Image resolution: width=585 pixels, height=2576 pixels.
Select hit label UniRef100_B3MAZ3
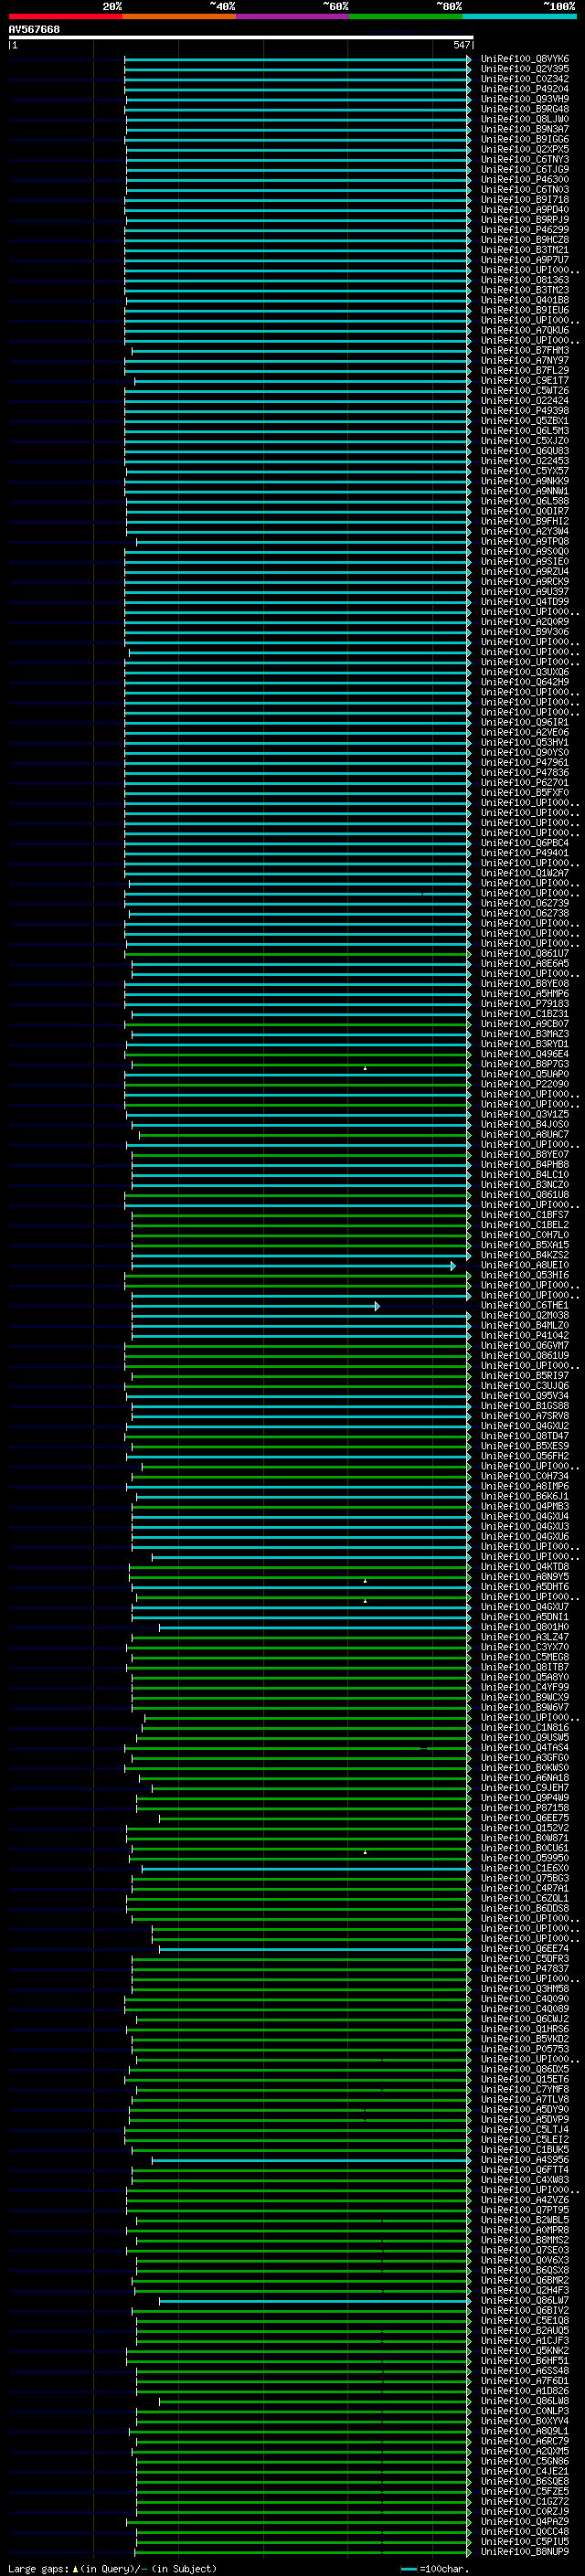(x=525, y=1034)
